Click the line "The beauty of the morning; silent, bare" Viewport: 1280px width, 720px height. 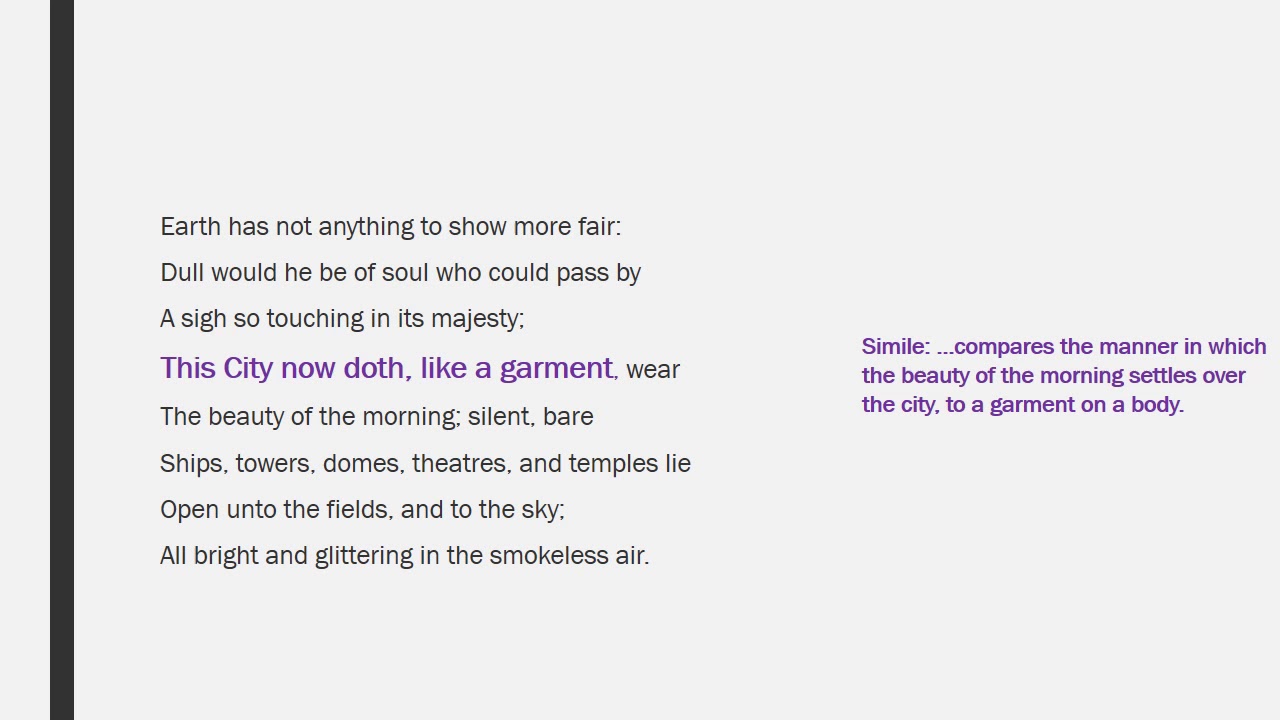point(376,417)
